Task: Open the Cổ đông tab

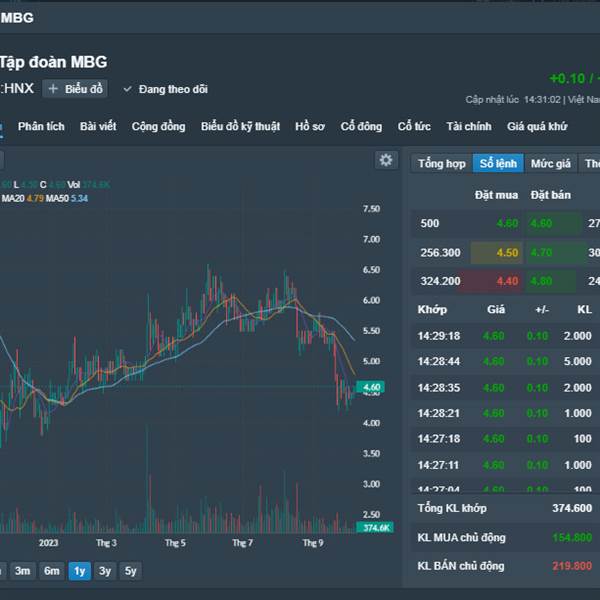Action: (x=361, y=126)
